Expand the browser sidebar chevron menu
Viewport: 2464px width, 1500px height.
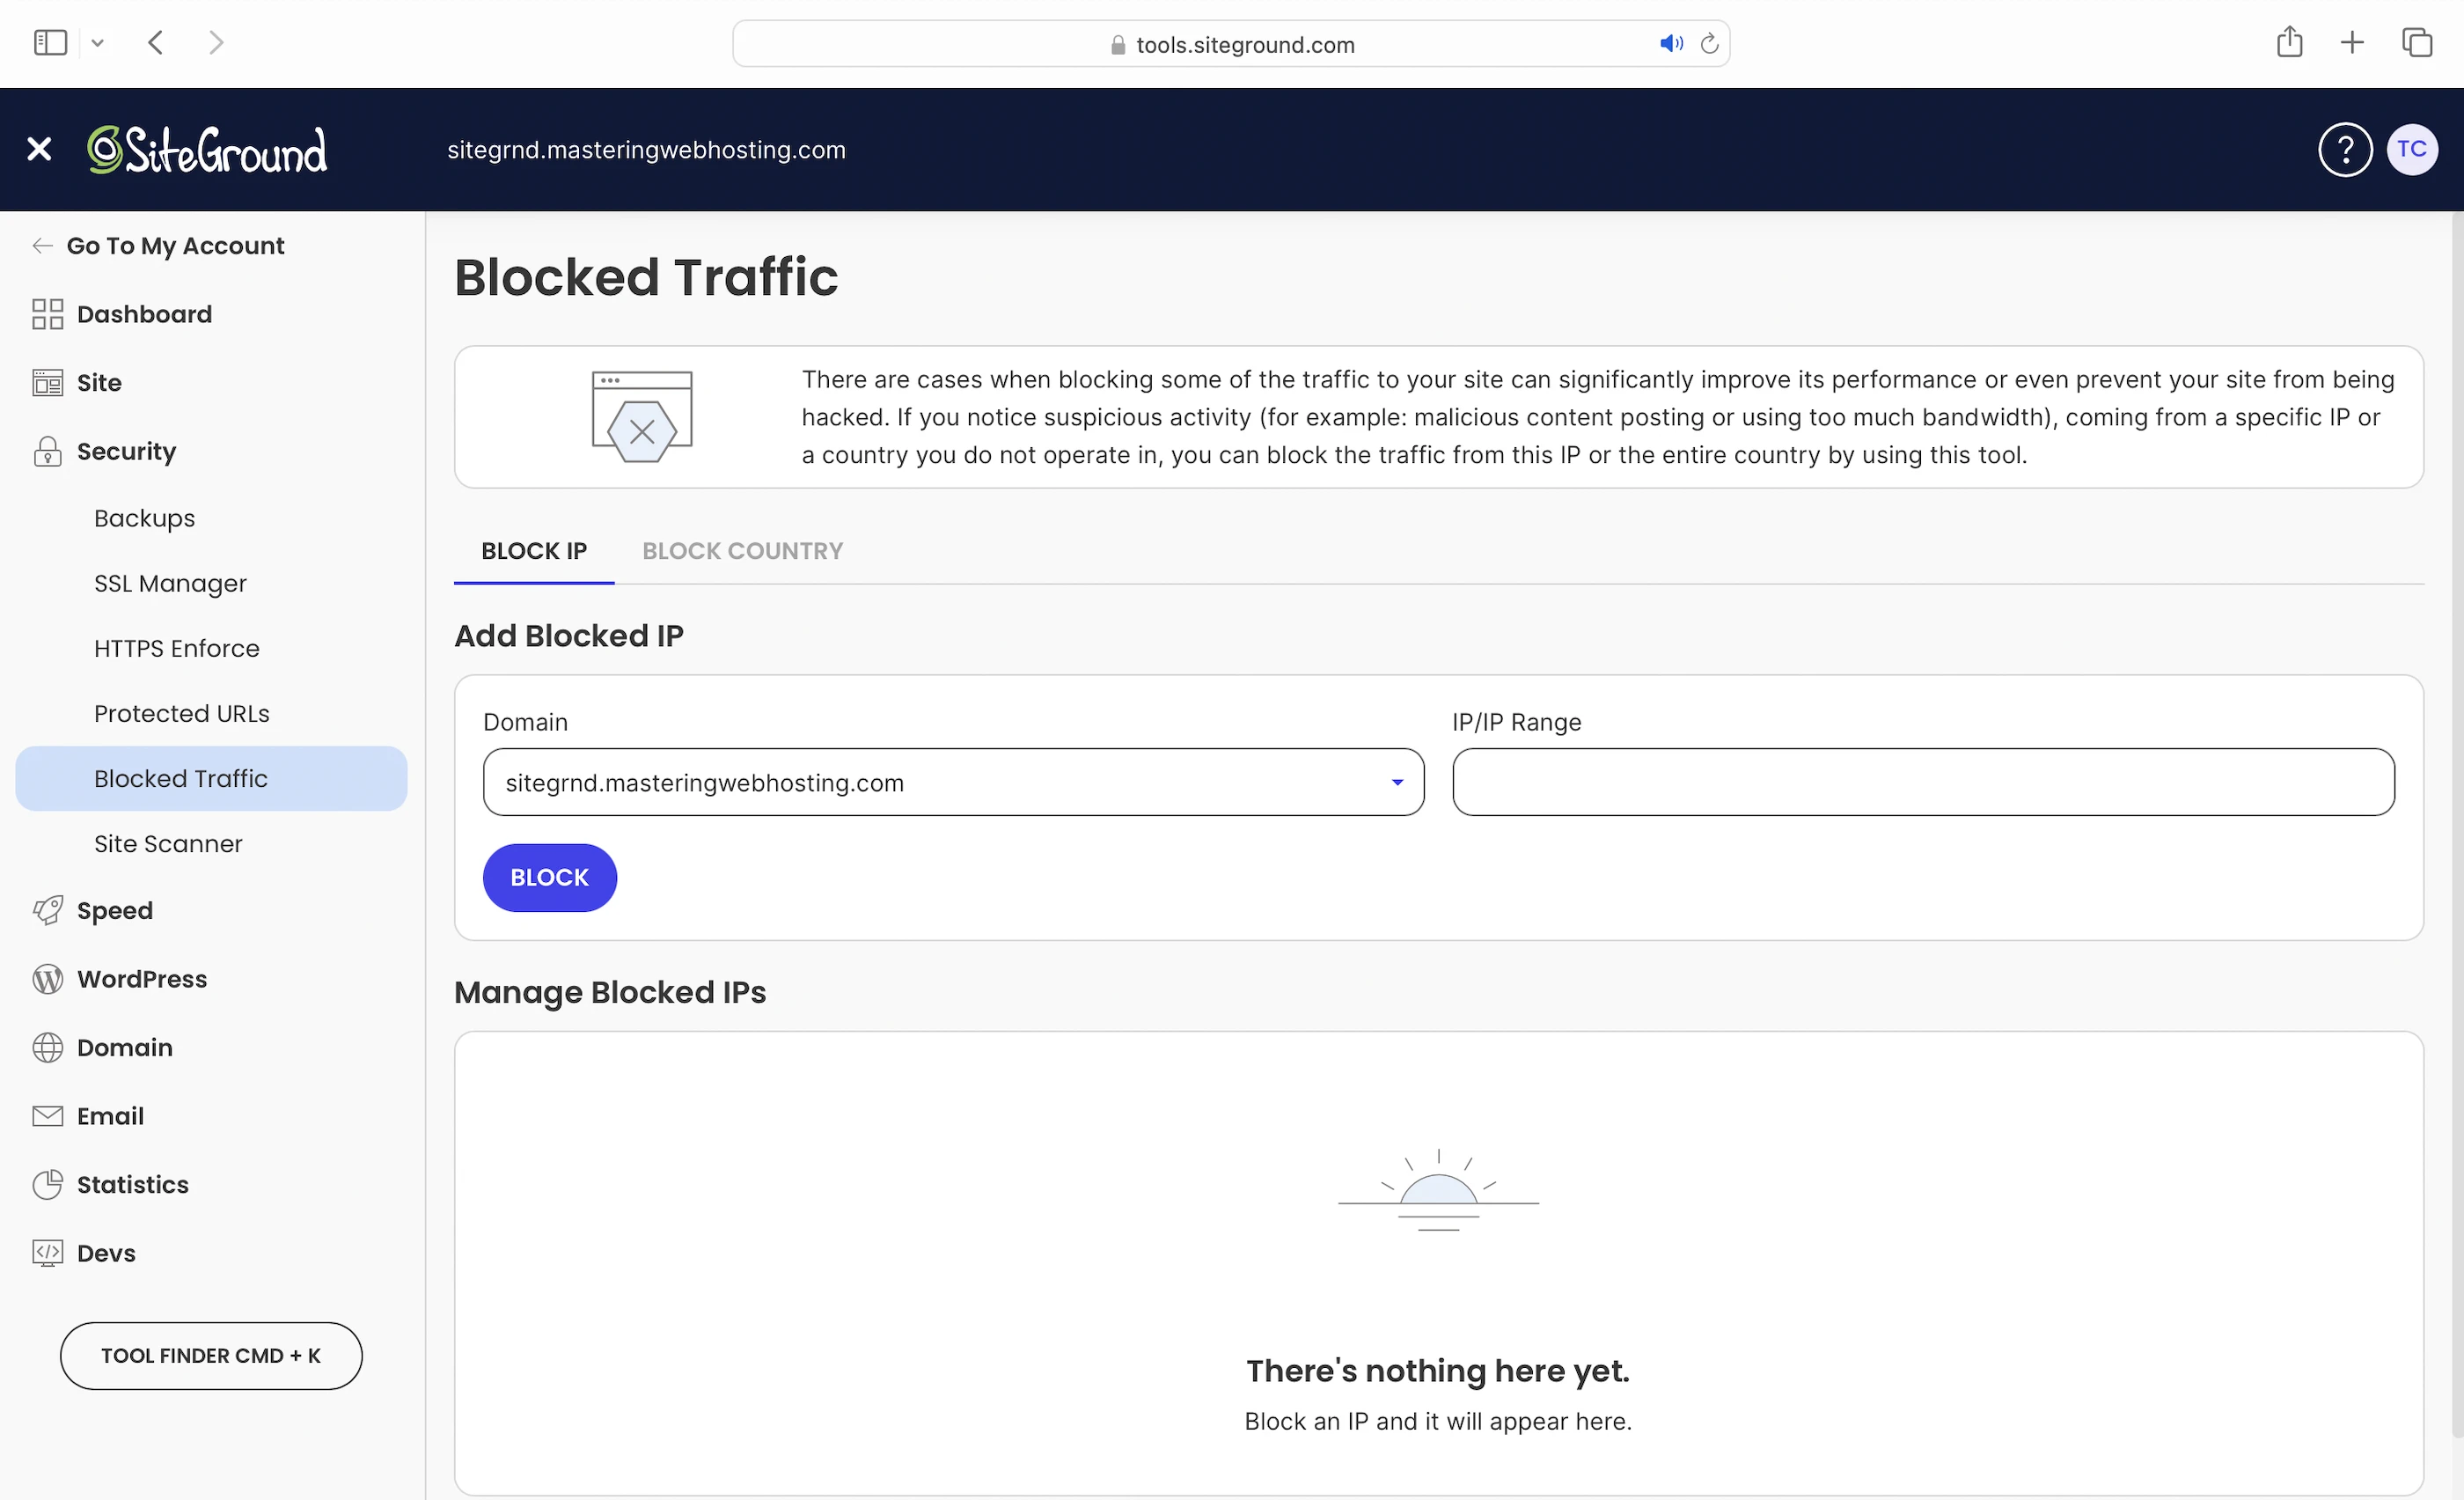click(x=97, y=43)
